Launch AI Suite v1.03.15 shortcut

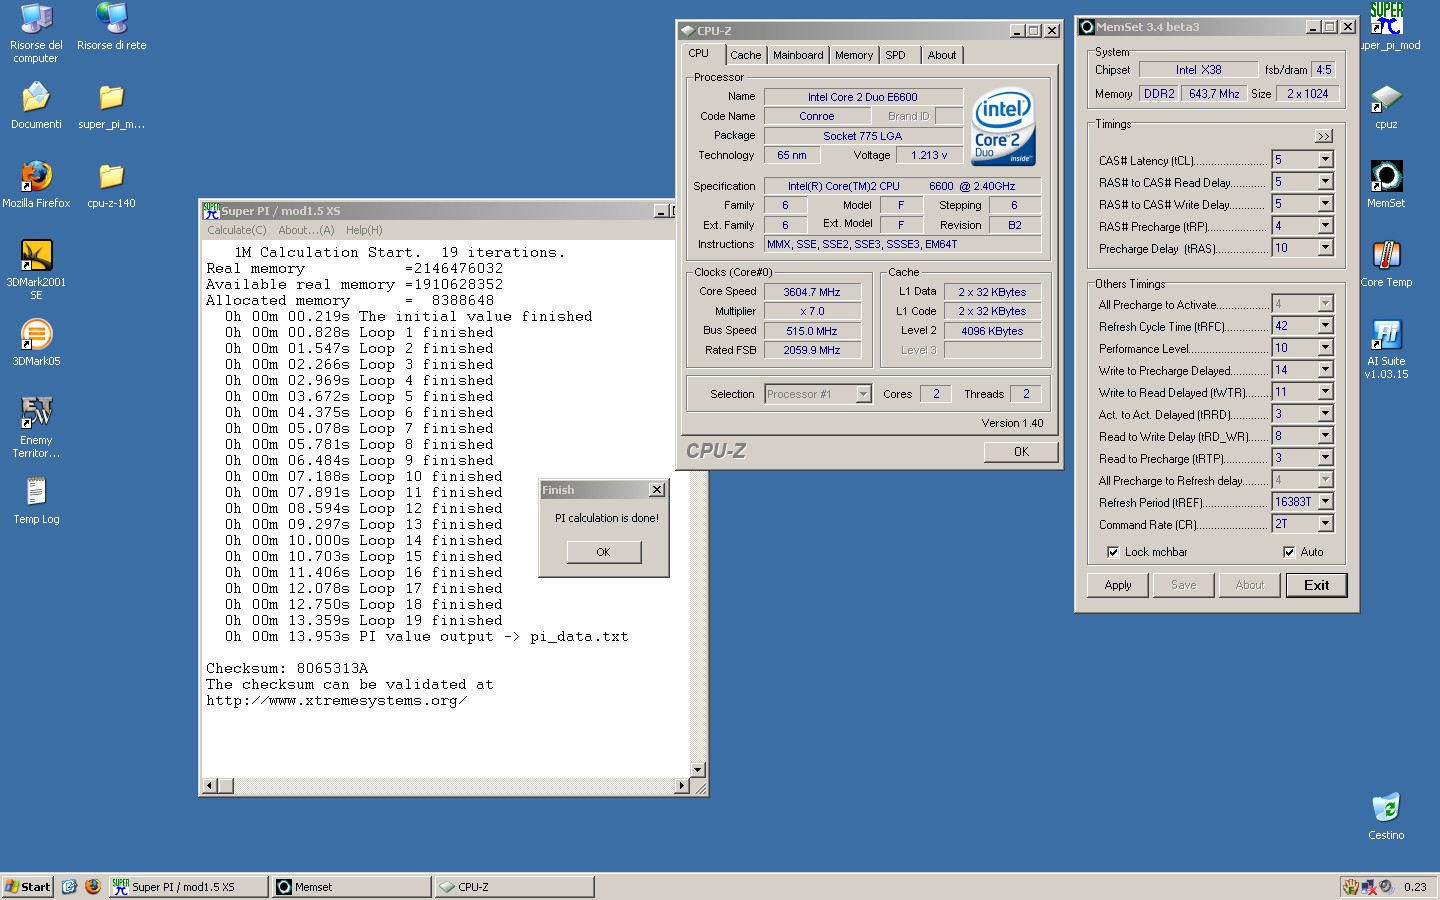1386,349
